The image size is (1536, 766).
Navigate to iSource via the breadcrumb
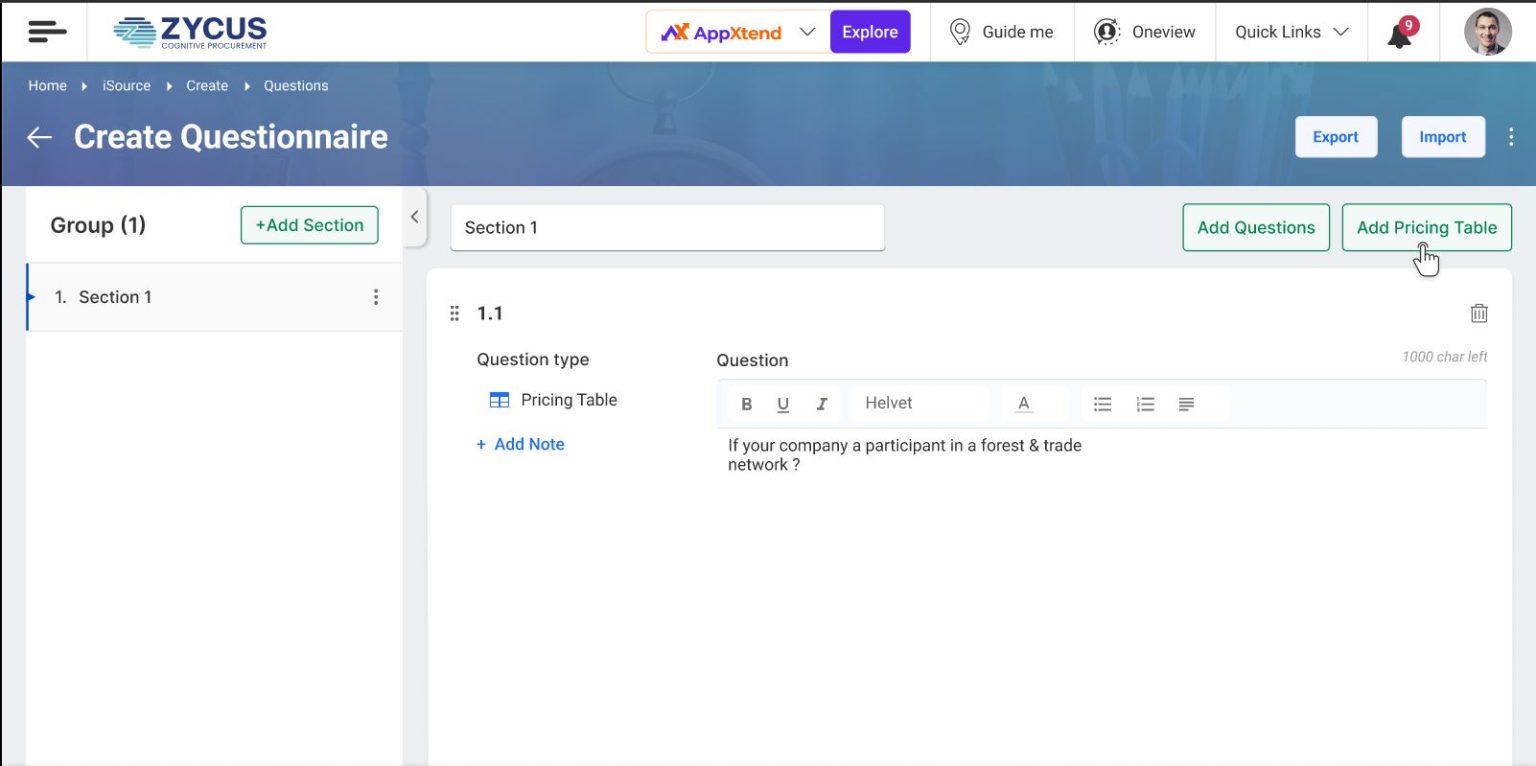125,85
